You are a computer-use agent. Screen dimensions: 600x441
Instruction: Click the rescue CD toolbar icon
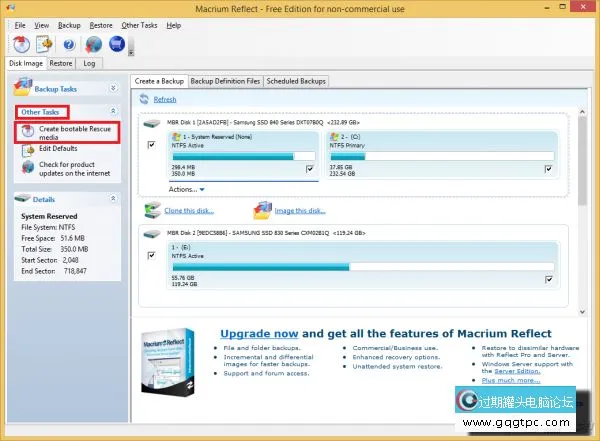coord(21,44)
